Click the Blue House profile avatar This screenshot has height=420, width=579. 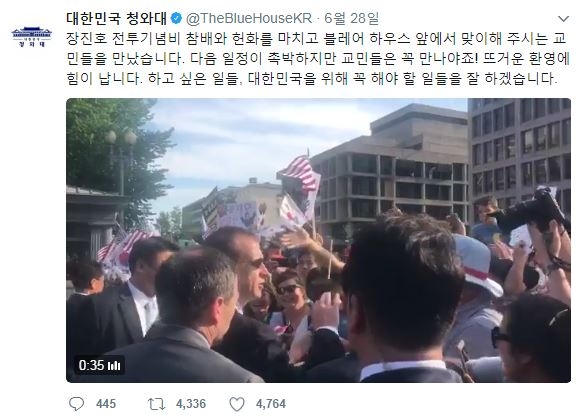(31, 36)
